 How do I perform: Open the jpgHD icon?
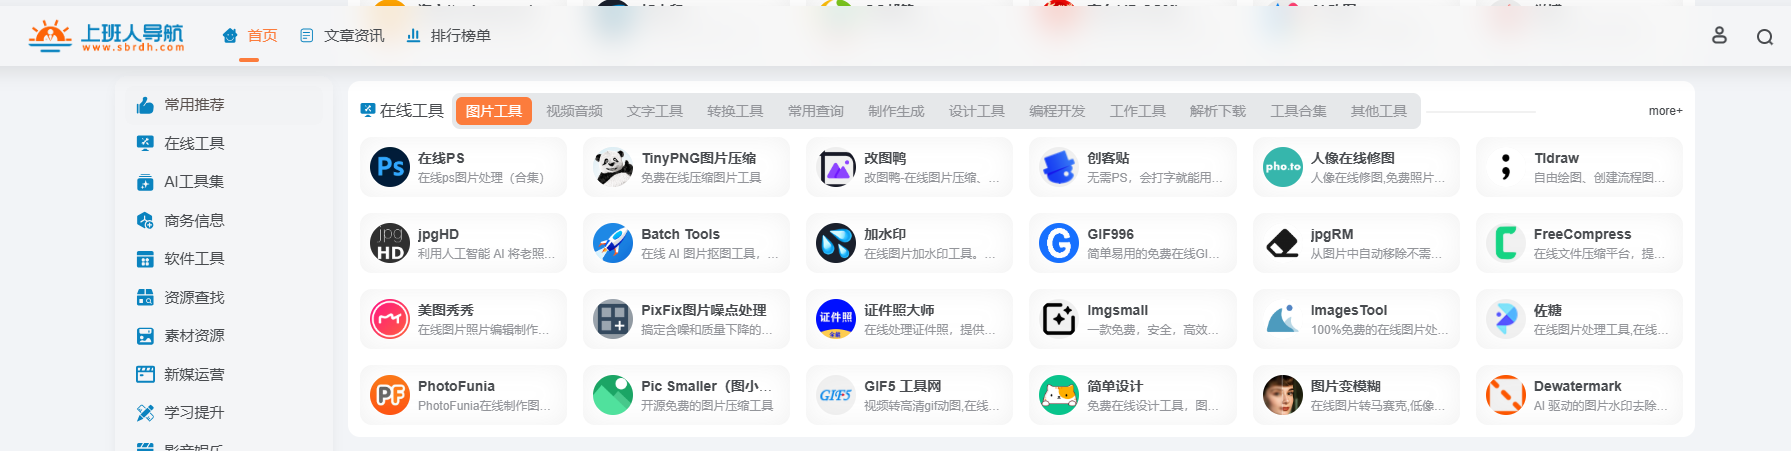(x=390, y=243)
